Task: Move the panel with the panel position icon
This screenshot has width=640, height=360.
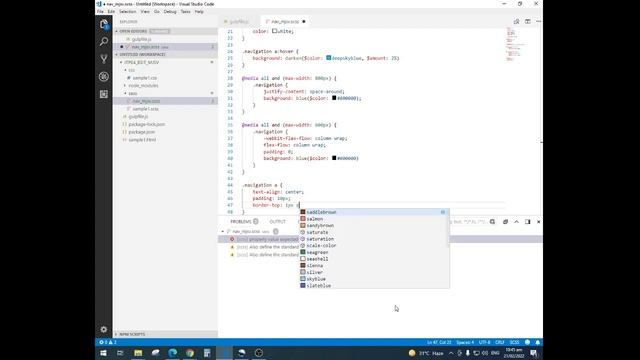Action: tap(527, 222)
